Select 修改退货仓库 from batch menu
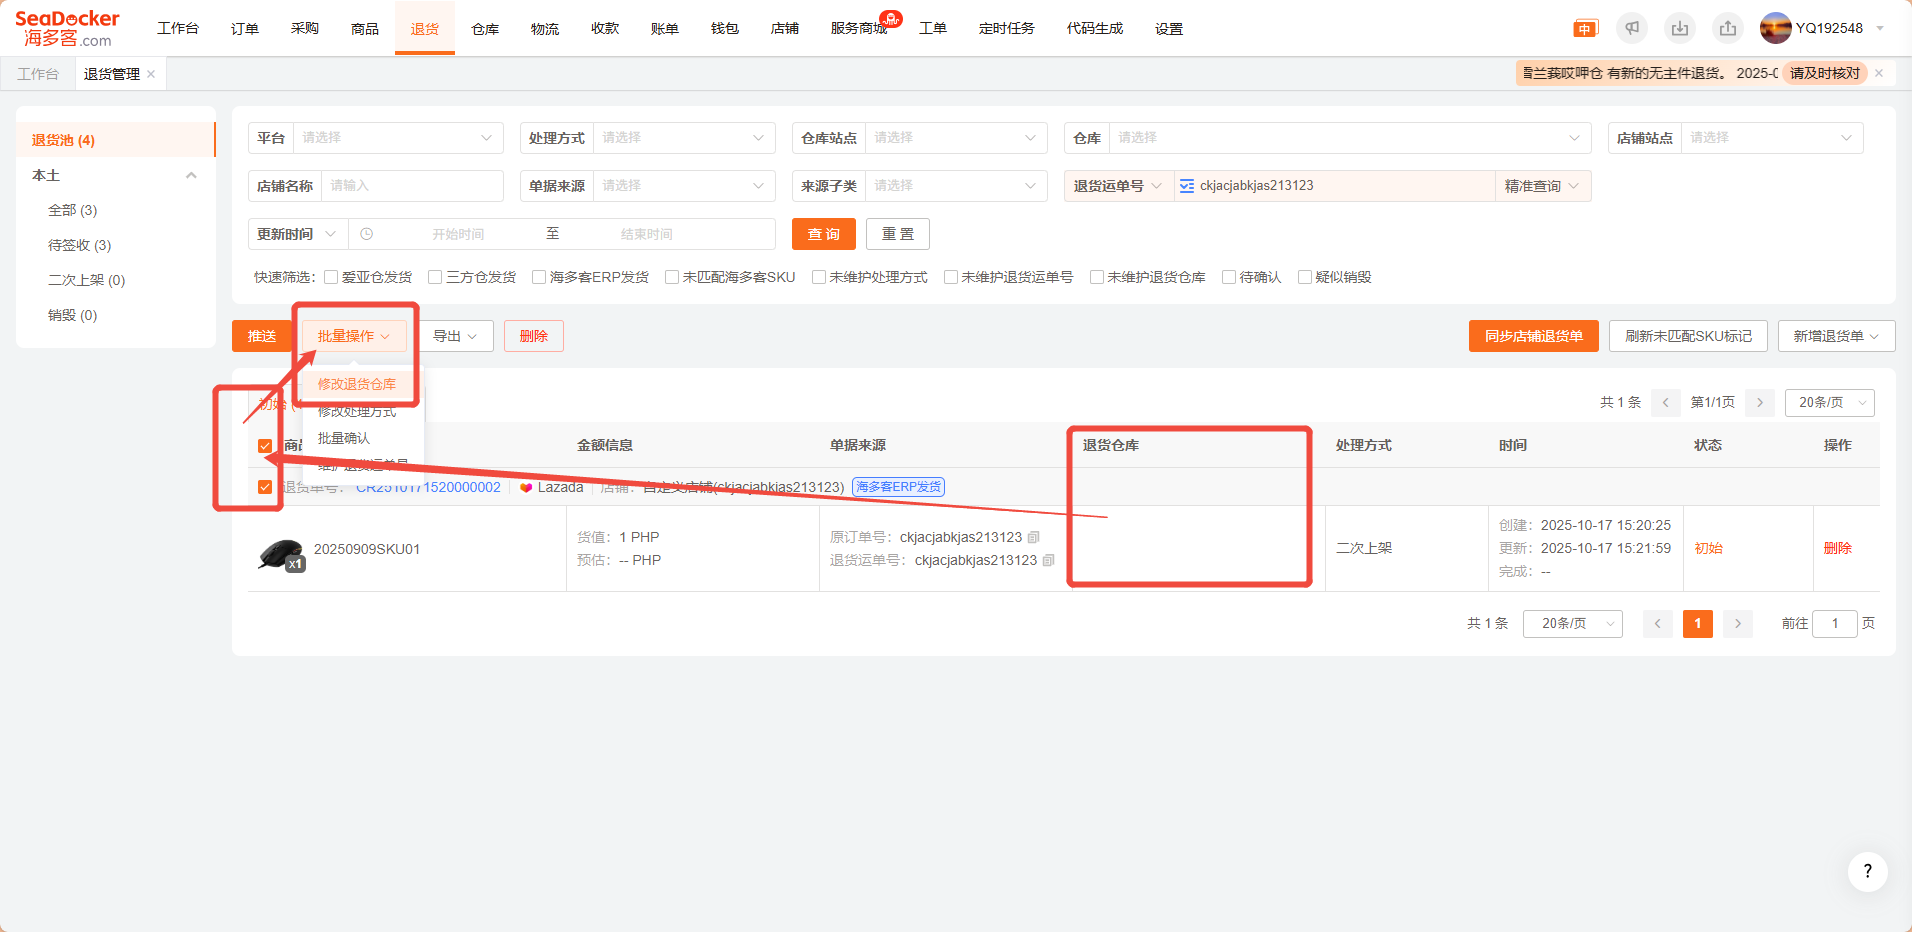This screenshot has height=932, width=1912. pos(357,384)
